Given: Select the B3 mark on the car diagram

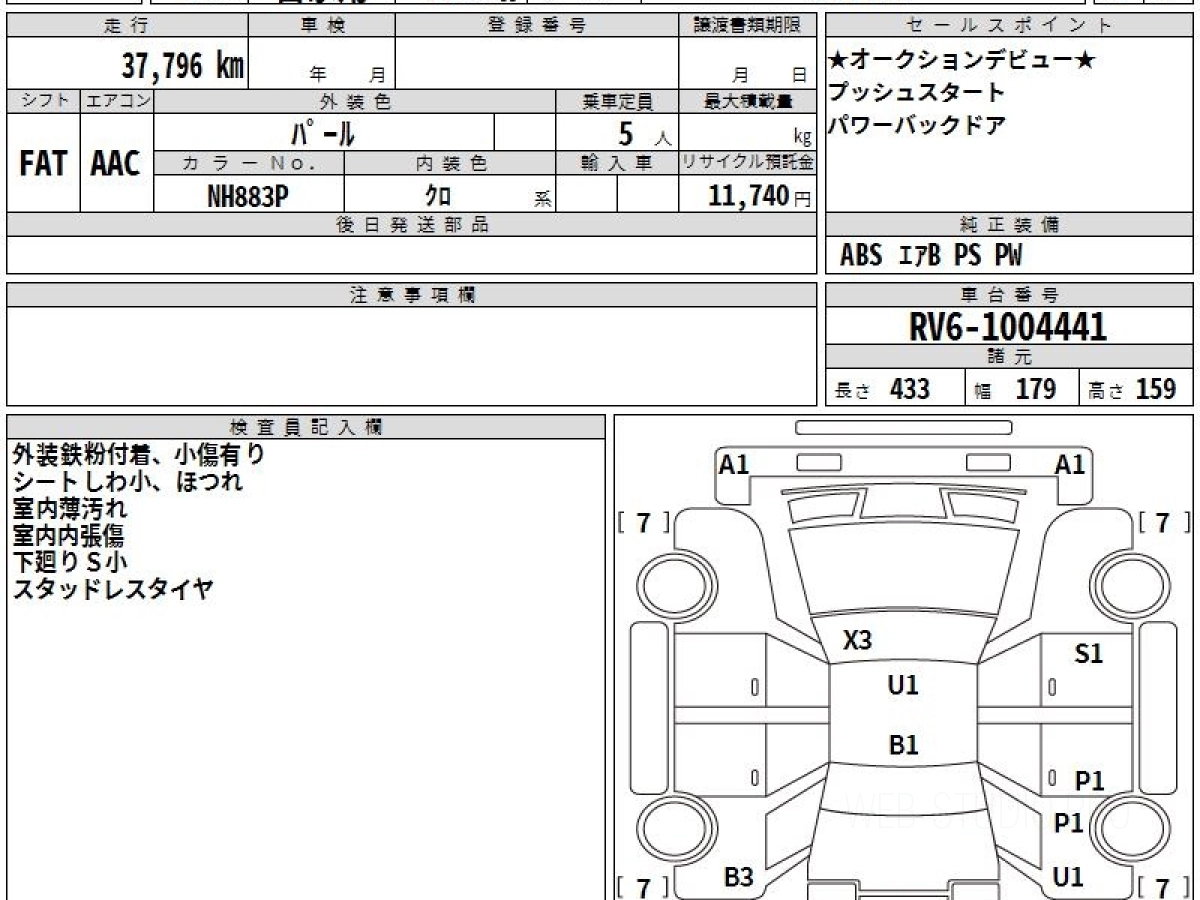Looking at the screenshot, I should pos(738,877).
